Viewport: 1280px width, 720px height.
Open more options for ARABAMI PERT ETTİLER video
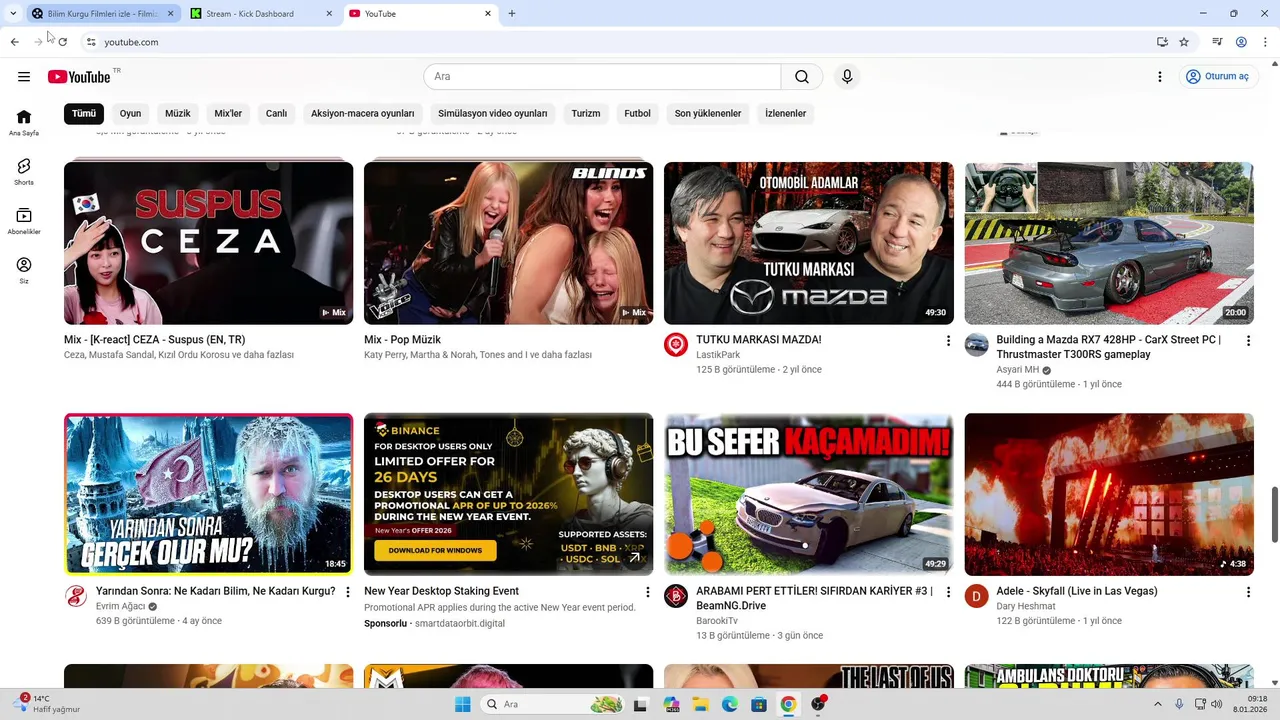coord(948,592)
